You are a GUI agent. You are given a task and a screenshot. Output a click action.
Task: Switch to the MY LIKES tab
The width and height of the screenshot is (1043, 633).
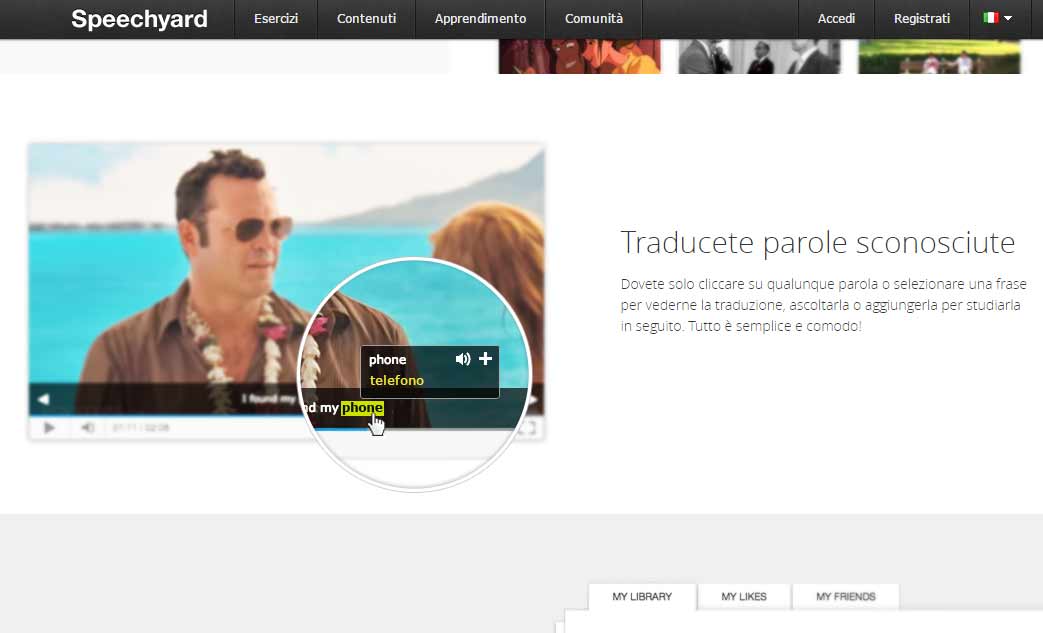[x=744, y=596]
